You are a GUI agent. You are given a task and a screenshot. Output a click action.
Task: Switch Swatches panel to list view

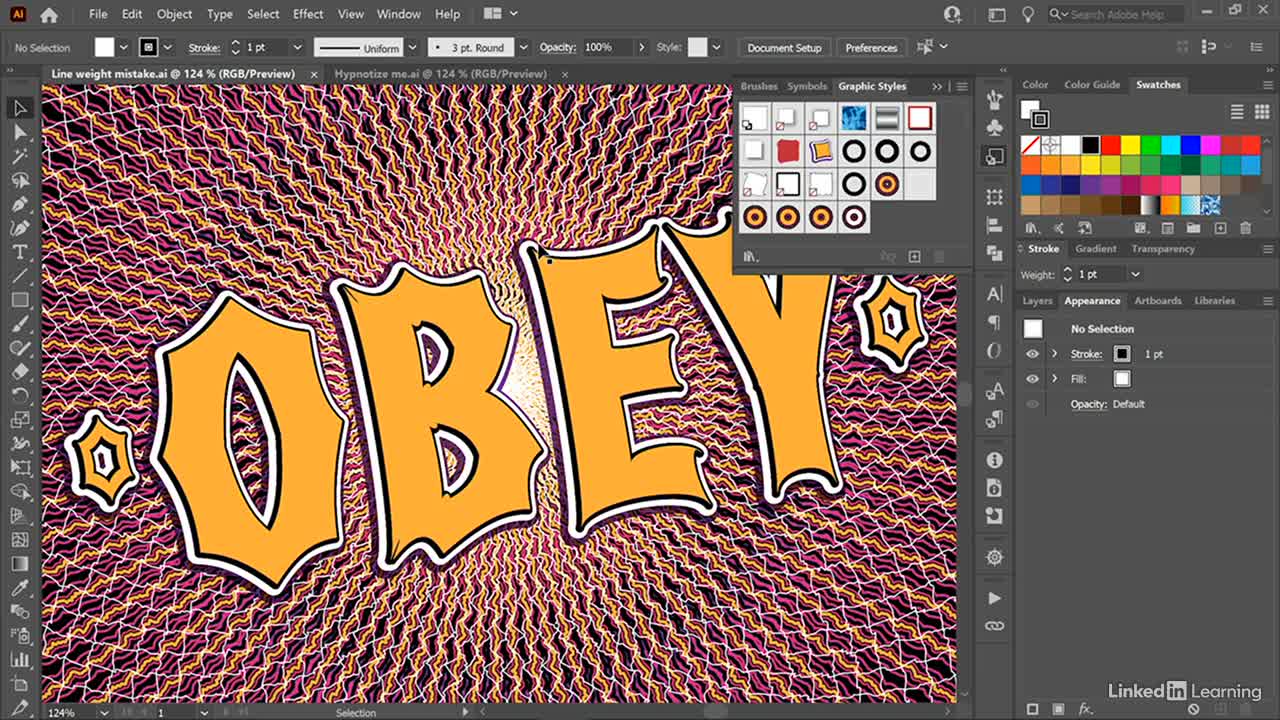tap(1237, 111)
